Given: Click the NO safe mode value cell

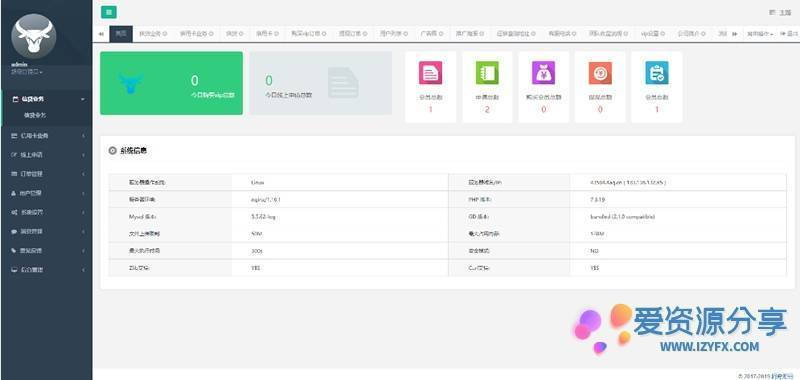Looking at the screenshot, I should 678,250.
